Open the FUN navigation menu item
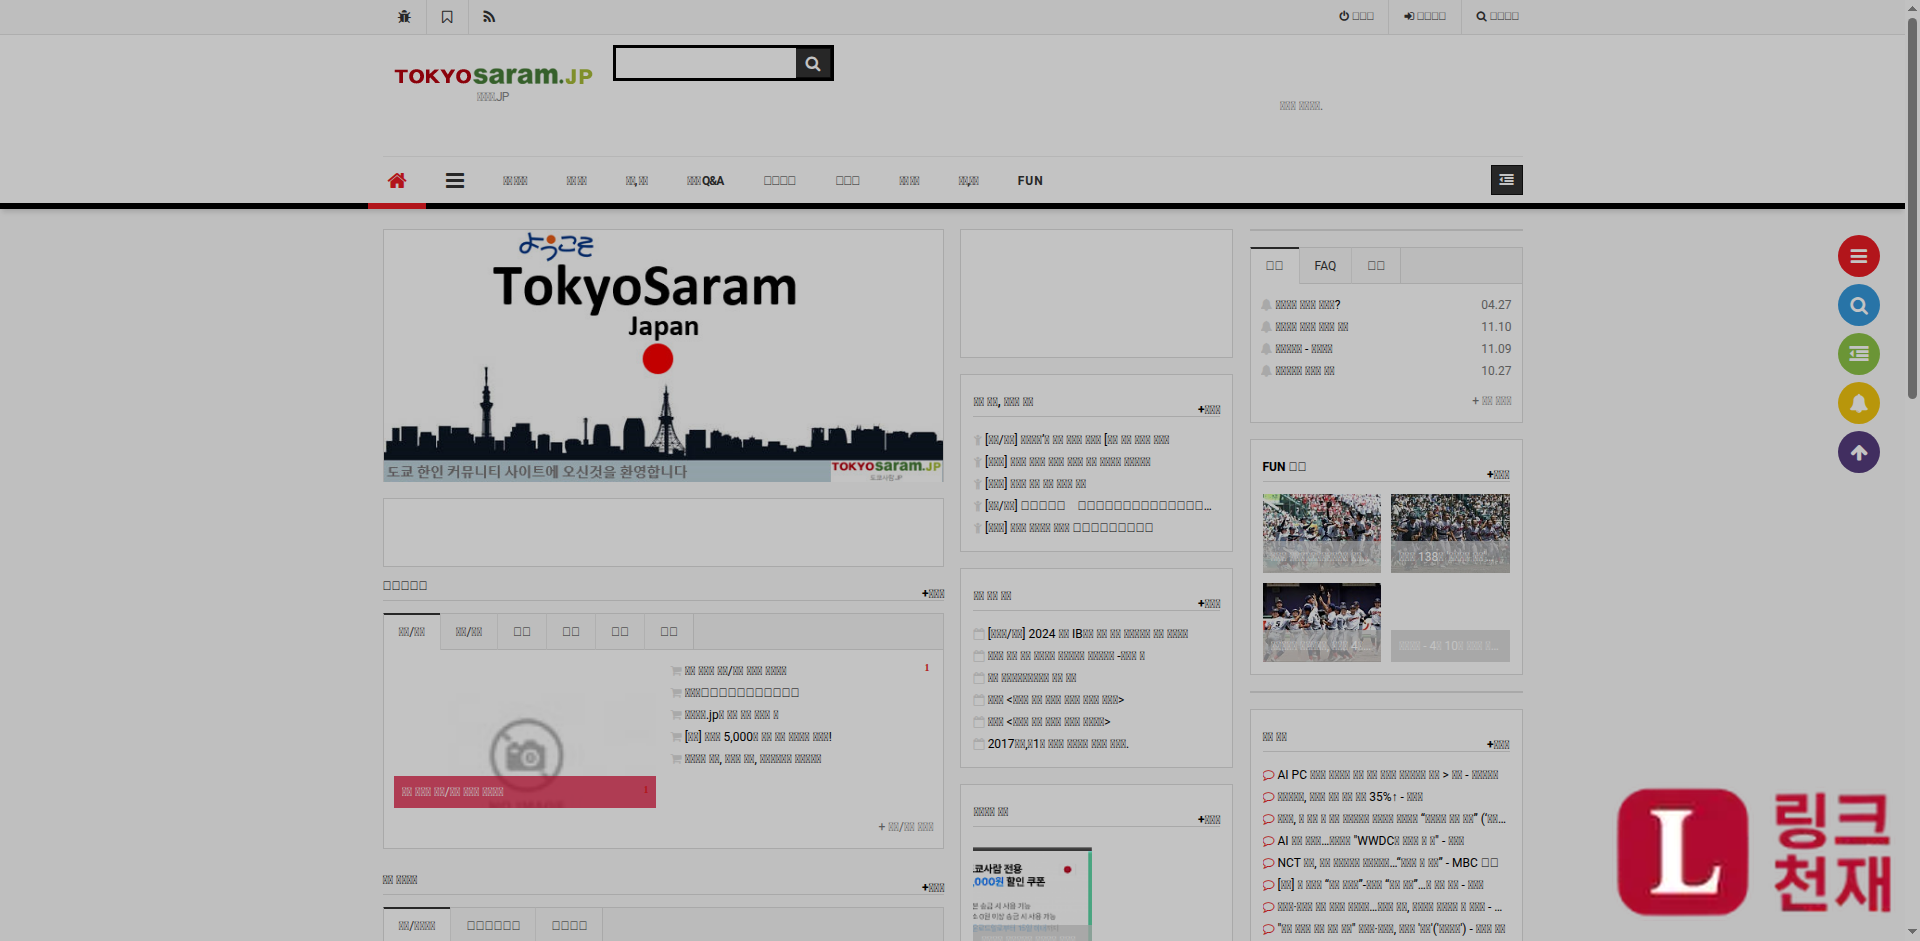This screenshot has height=941, width=1920. coord(1030,181)
